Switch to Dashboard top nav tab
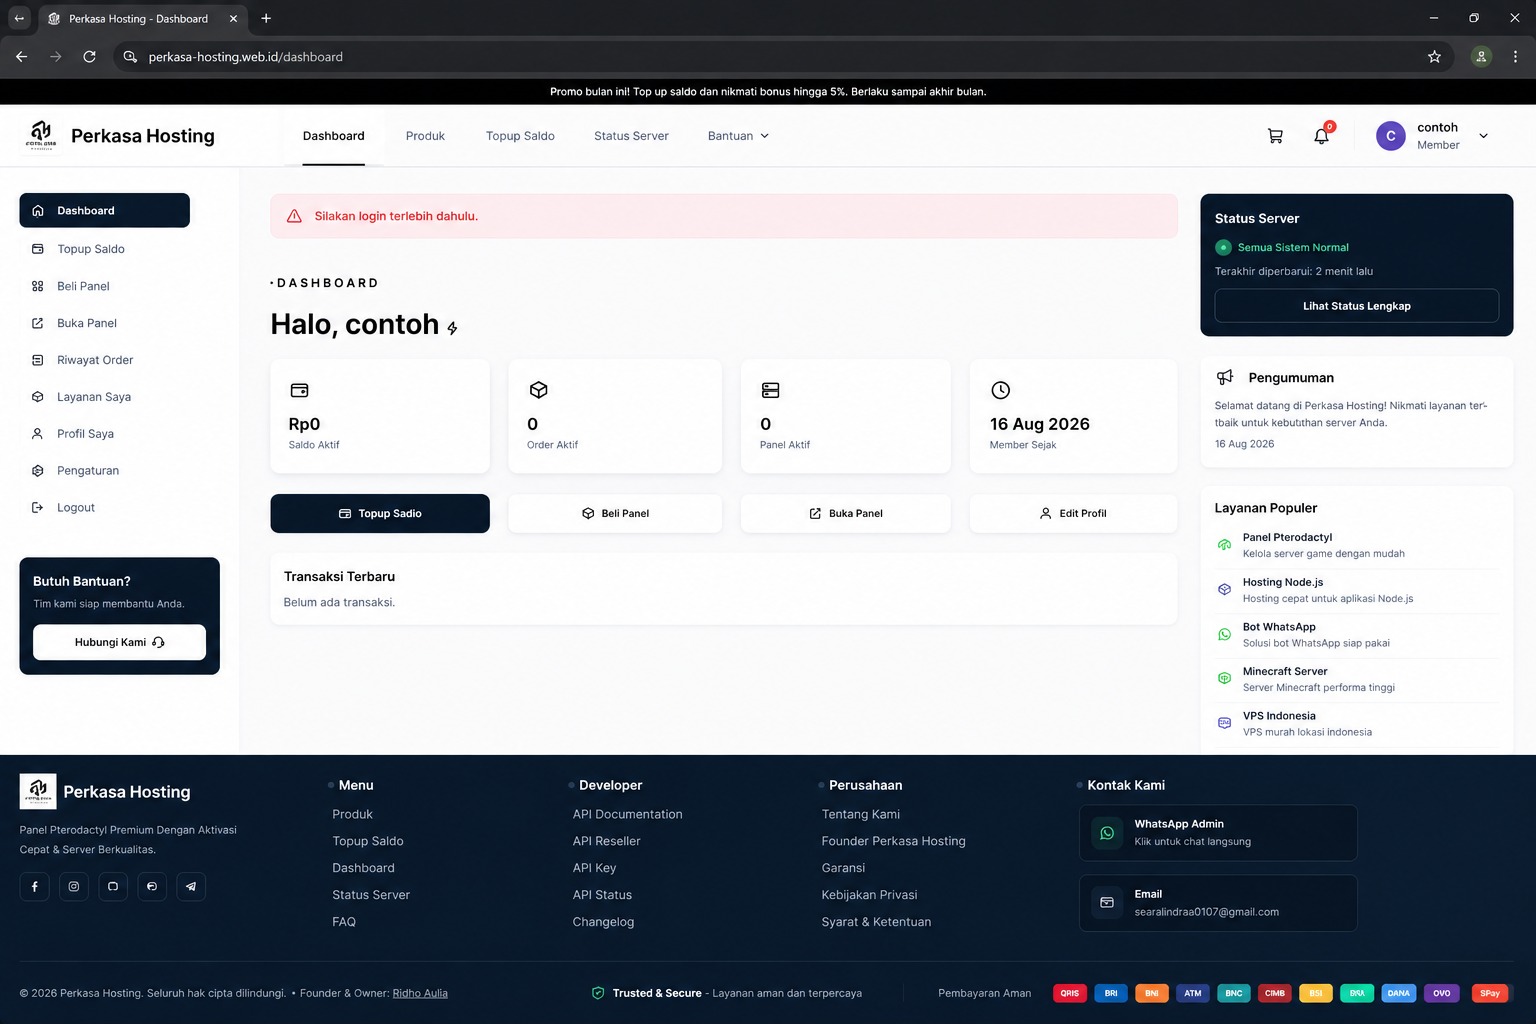 [x=334, y=136]
